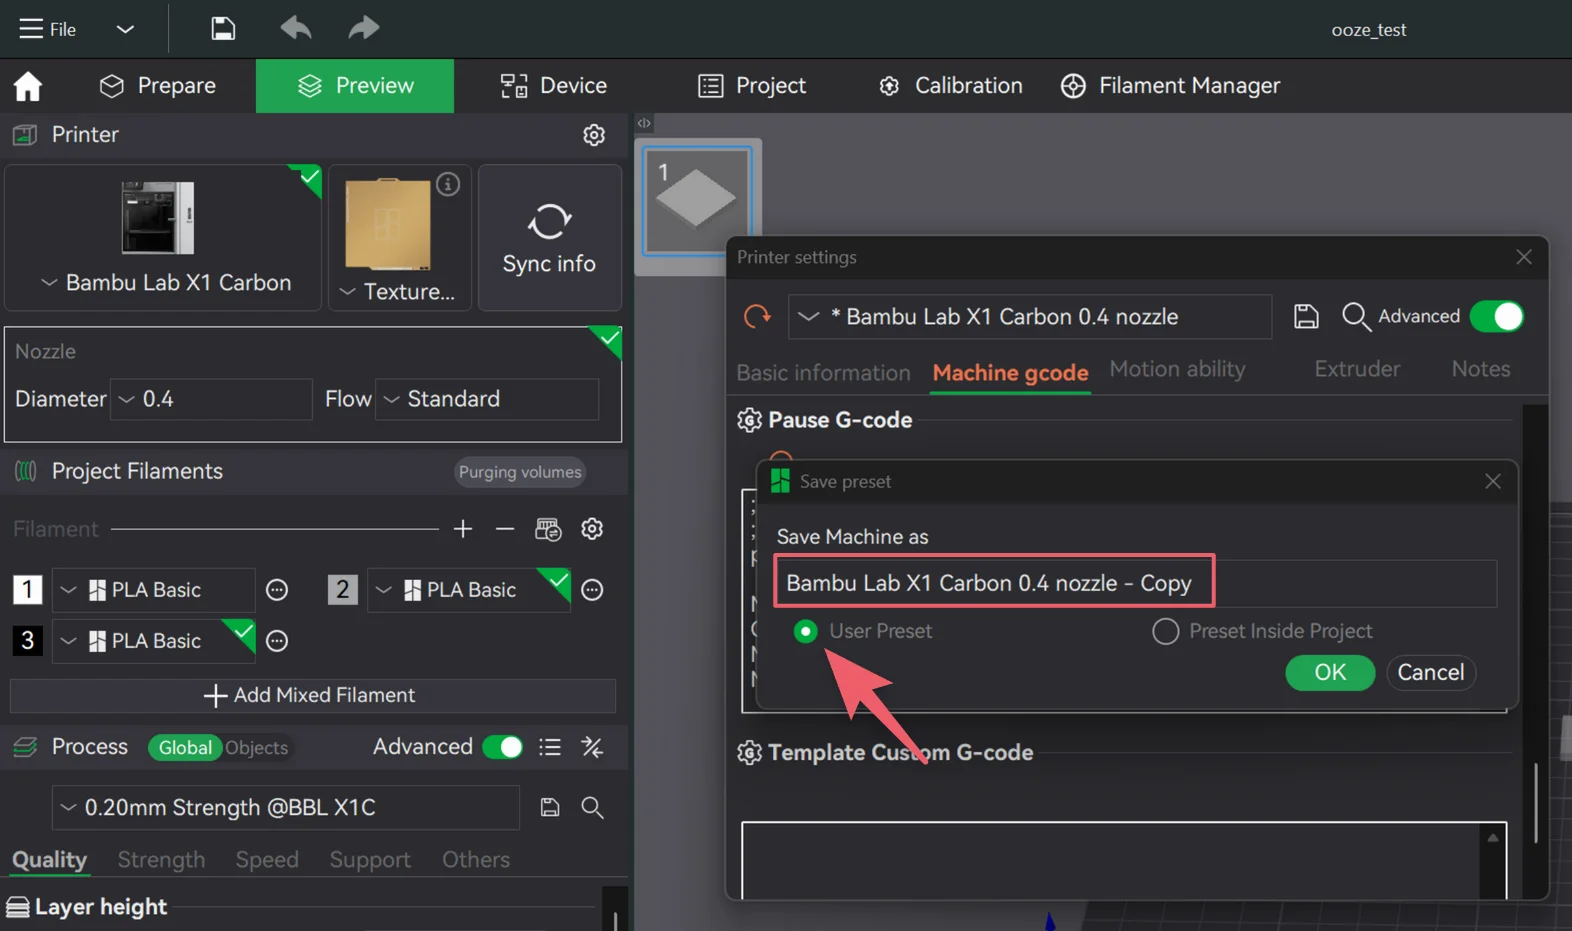Switch to the Quality process tab
The height and width of the screenshot is (931, 1572).
[49, 860]
